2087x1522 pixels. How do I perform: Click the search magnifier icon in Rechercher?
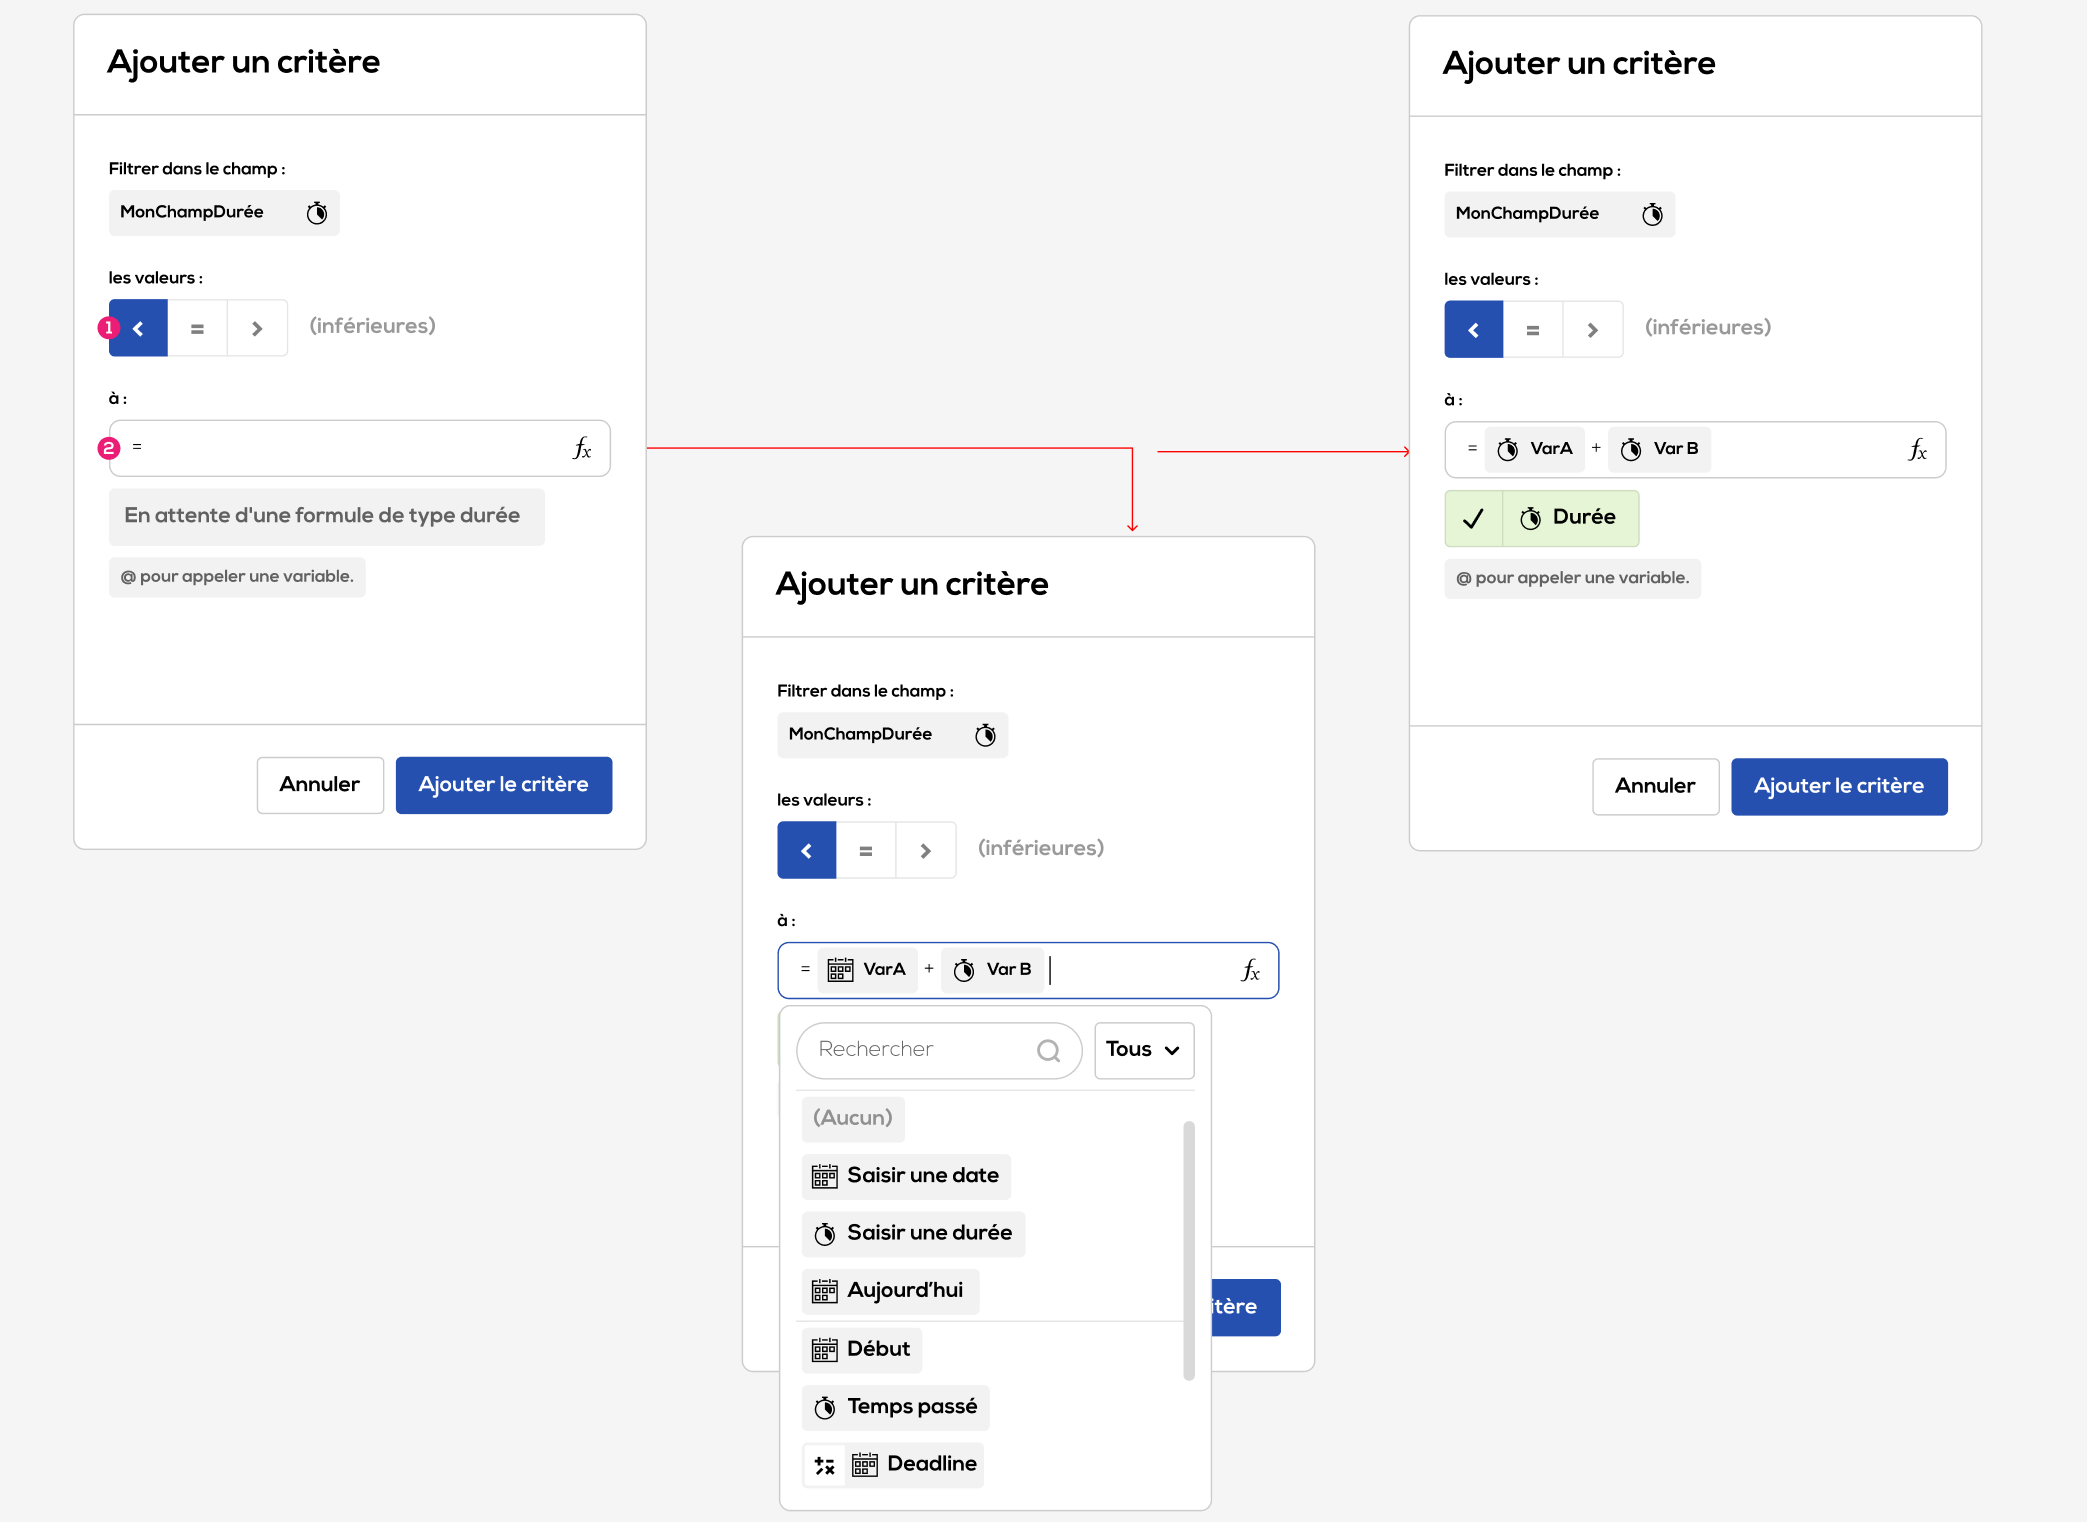point(1048,1051)
